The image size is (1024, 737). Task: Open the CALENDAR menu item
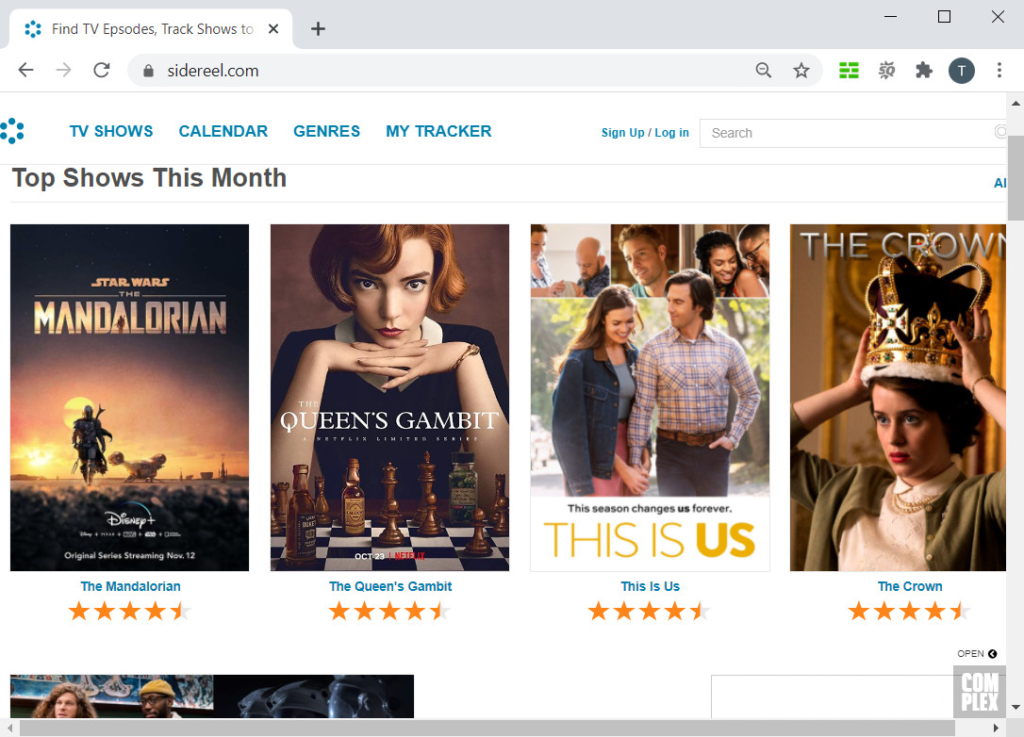(x=223, y=131)
